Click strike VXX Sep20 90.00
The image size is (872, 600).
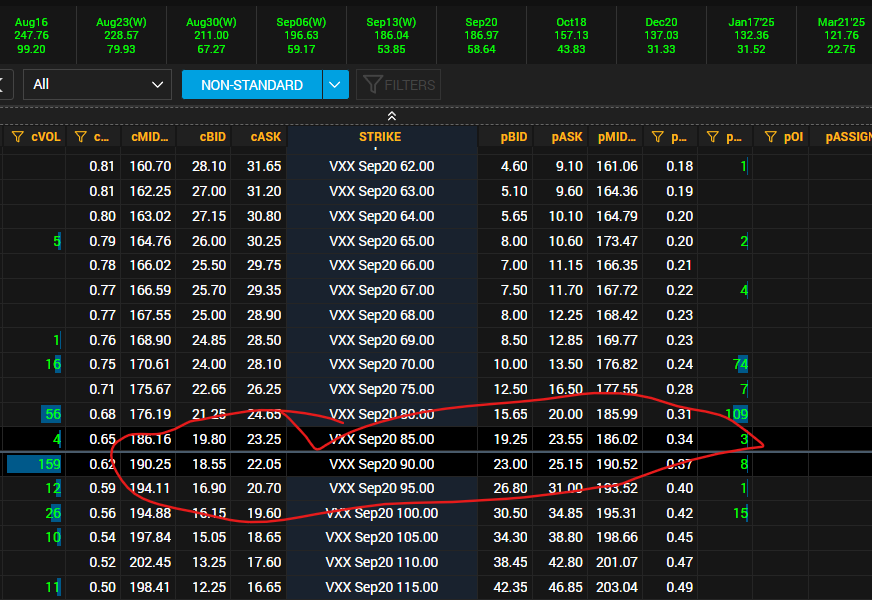[x=382, y=464]
